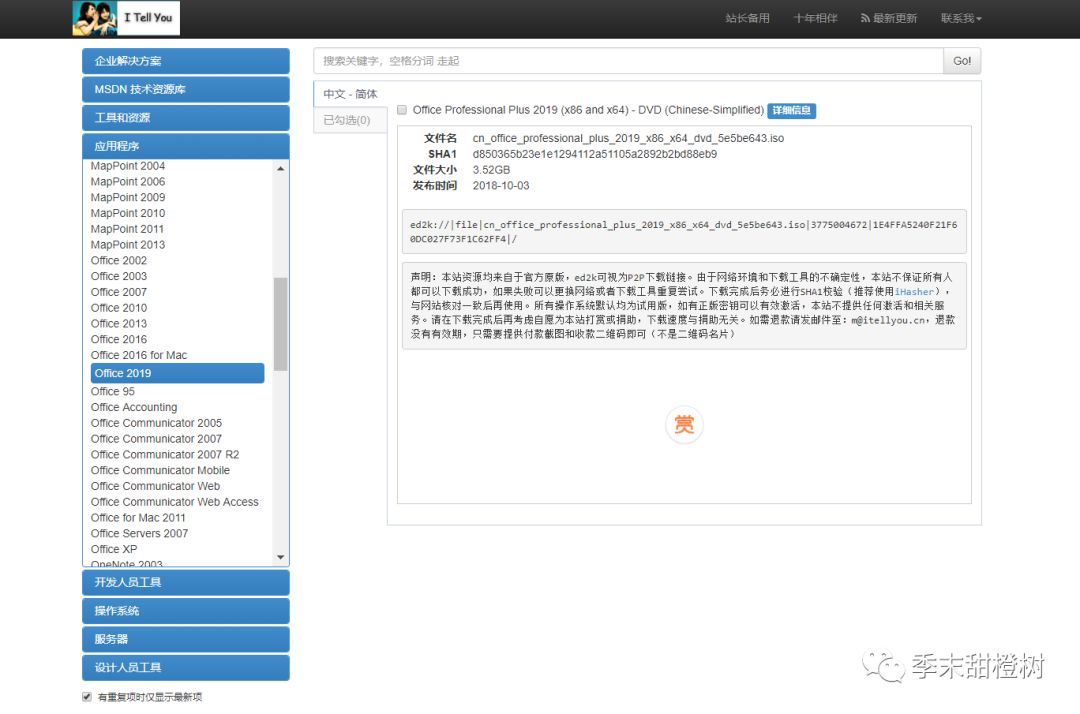Screen dimensions: 1080x714
Task: Switch to the 中文 - 简体 tab
Action: (350, 94)
